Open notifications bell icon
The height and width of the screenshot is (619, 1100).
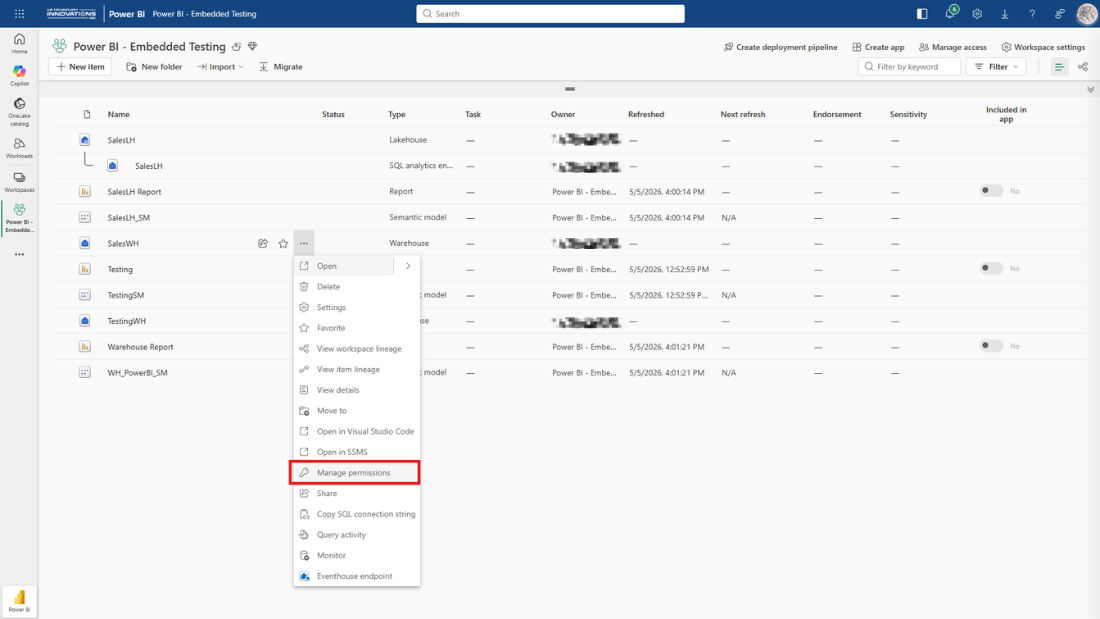950,13
